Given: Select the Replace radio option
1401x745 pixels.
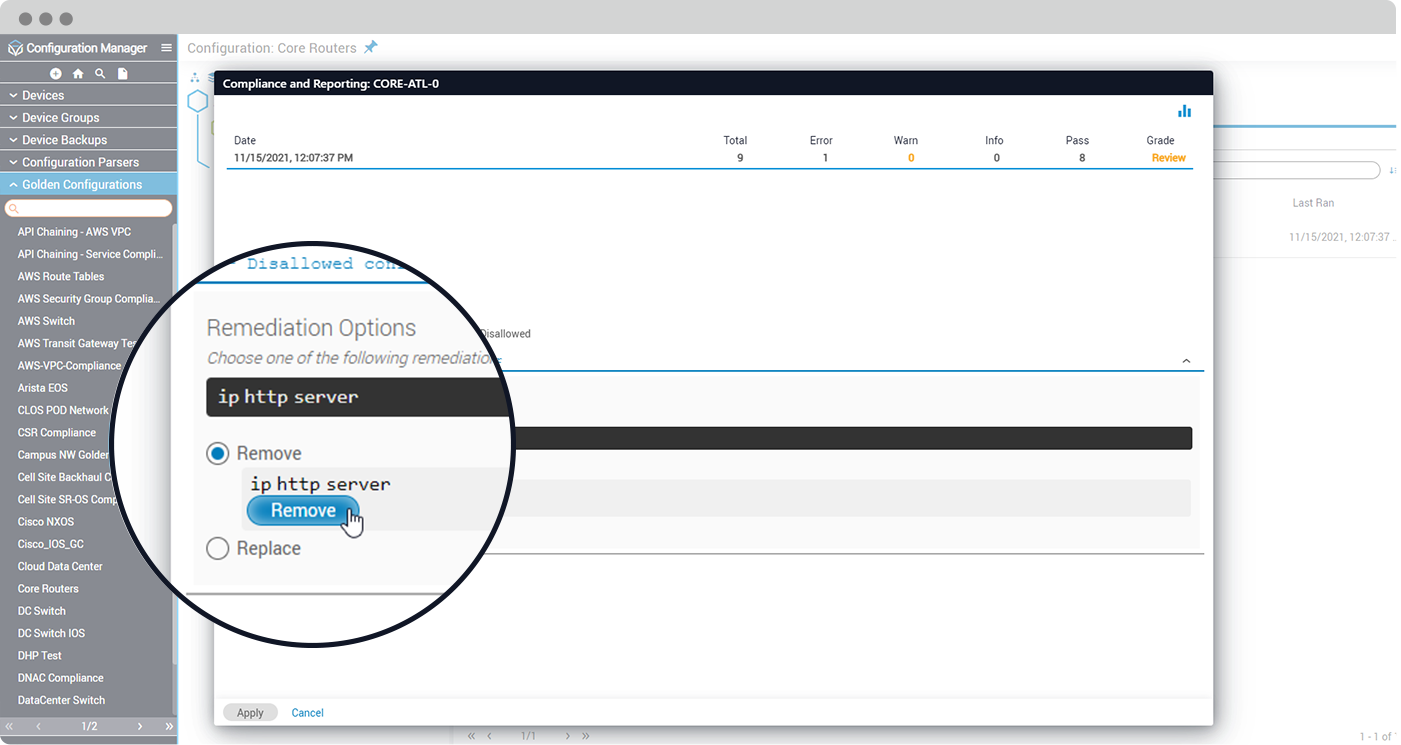Looking at the screenshot, I should point(217,548).
